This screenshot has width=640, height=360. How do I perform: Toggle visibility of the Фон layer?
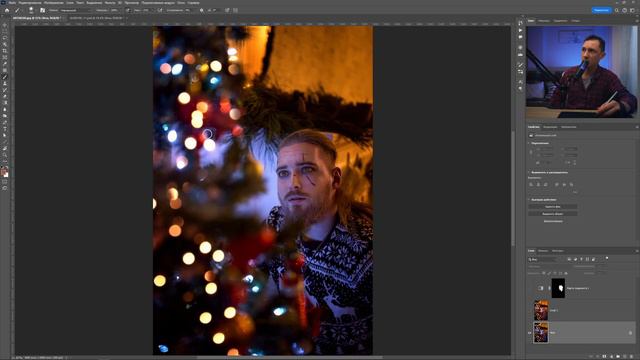click(530, 333)
